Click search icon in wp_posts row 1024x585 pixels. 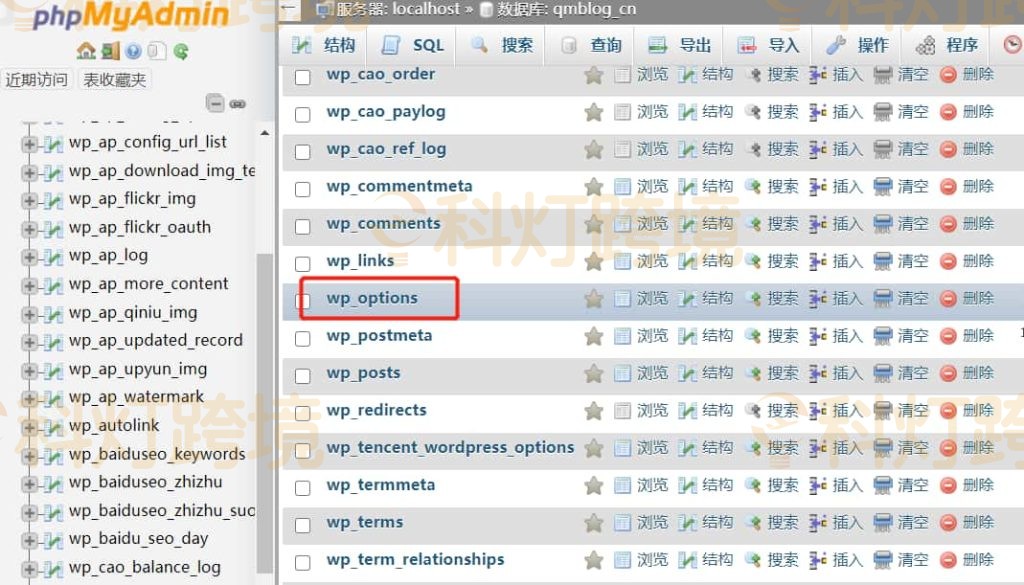click(x=752, y=373)
